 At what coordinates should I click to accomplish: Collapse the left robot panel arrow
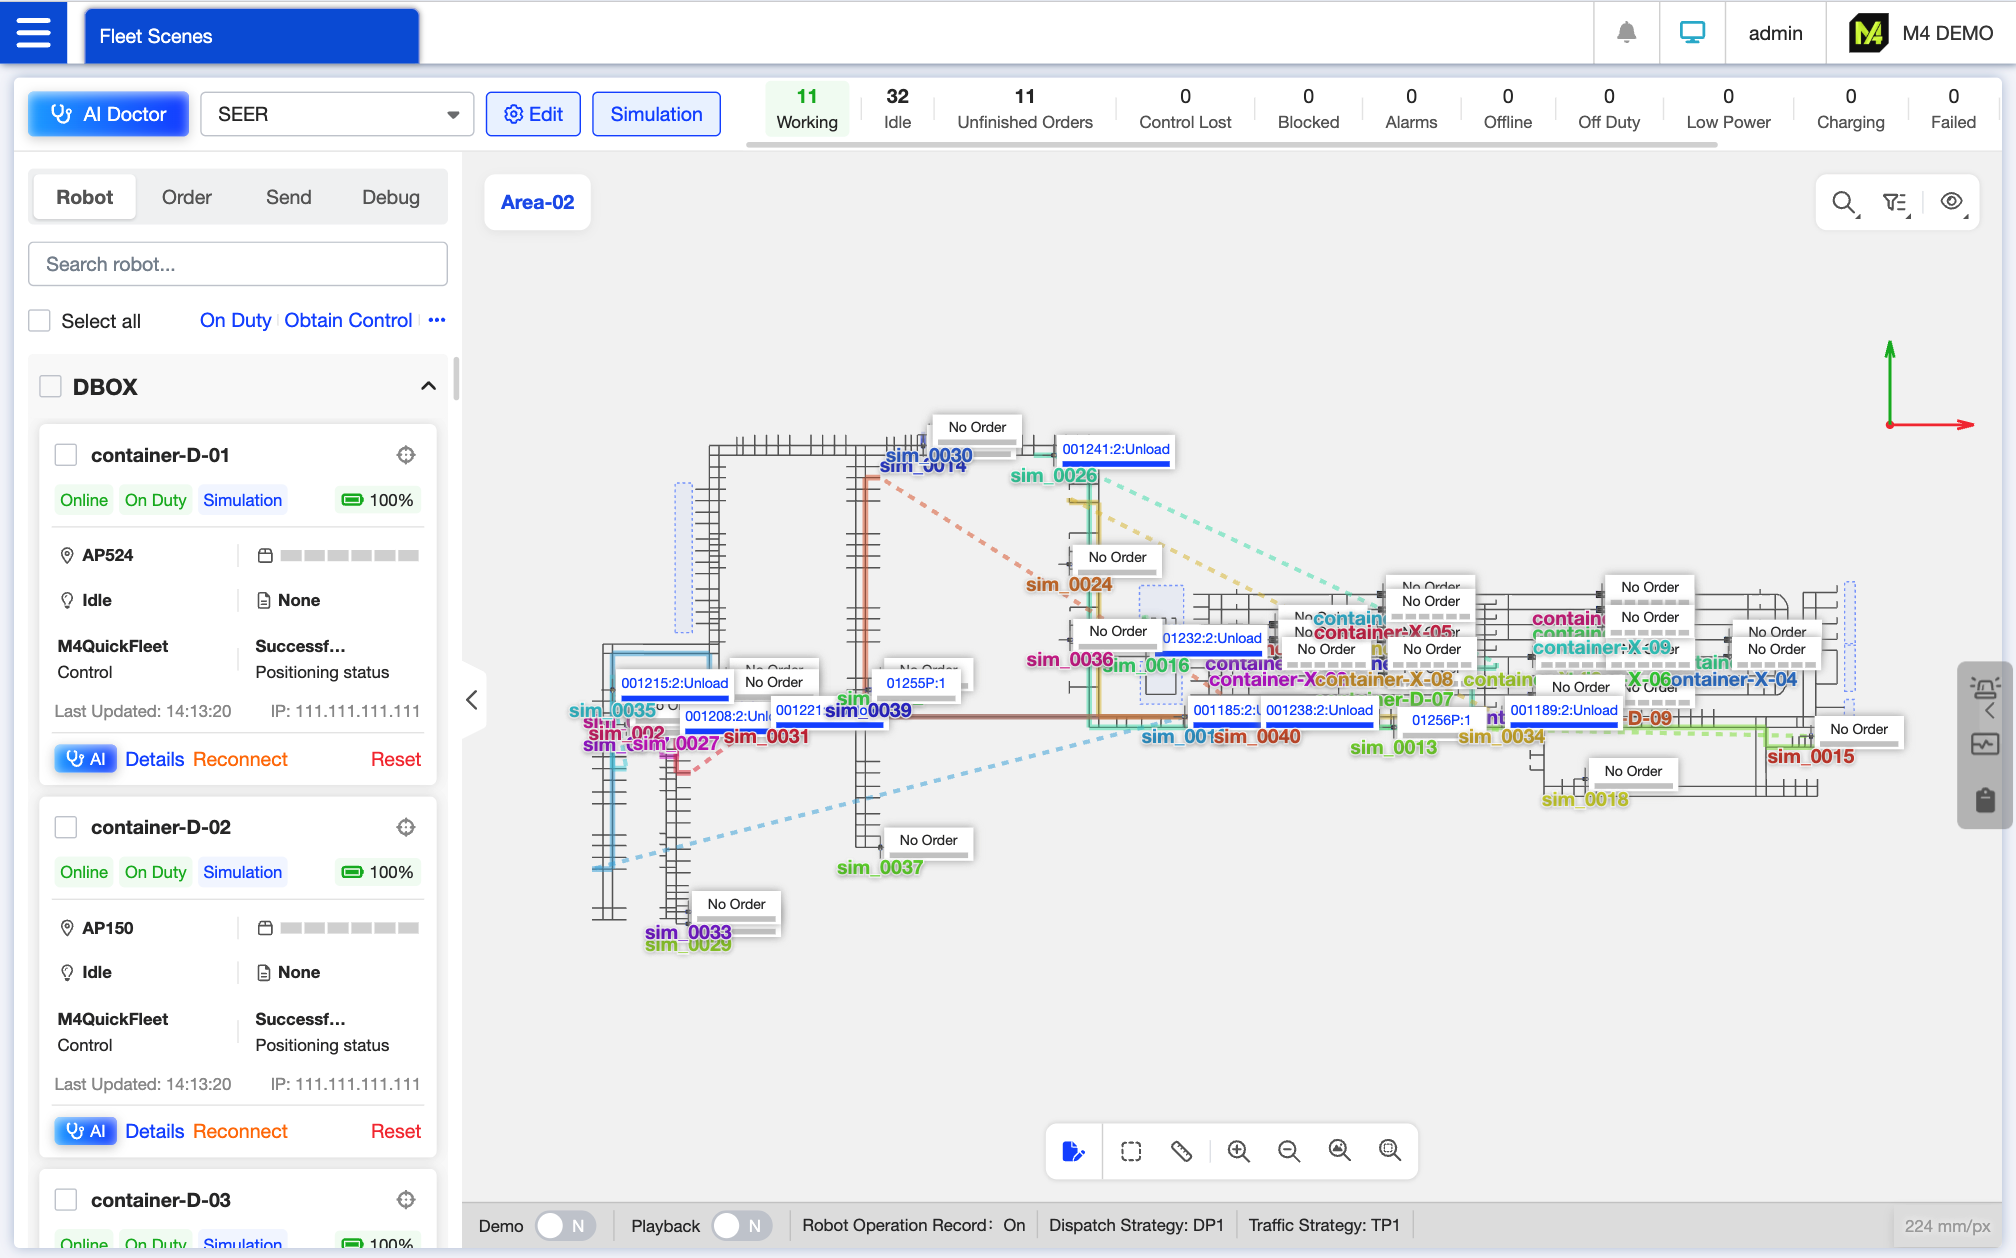tap(472, 700)
